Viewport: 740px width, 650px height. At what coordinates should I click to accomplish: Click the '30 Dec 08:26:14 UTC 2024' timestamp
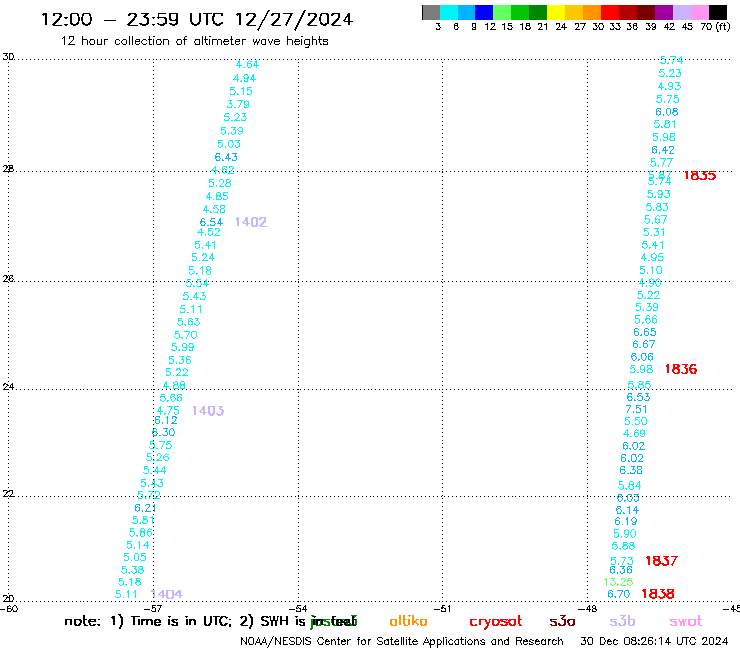coord(654,642)
